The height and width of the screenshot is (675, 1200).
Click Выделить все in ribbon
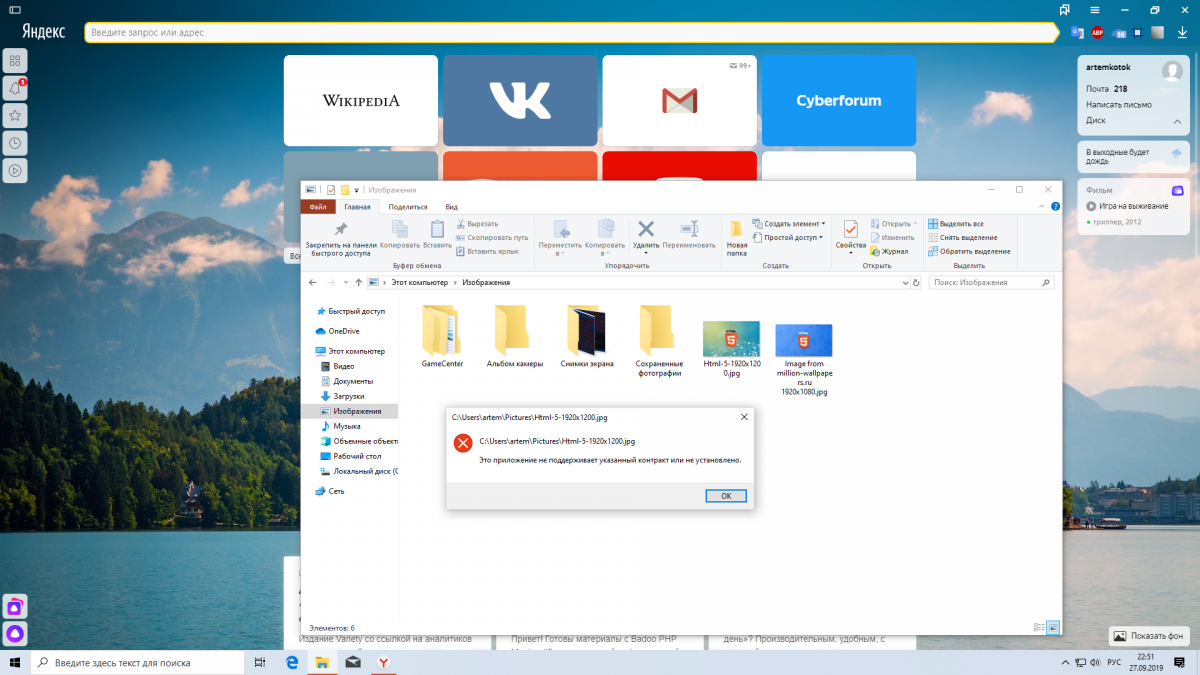tap(956, 224)
